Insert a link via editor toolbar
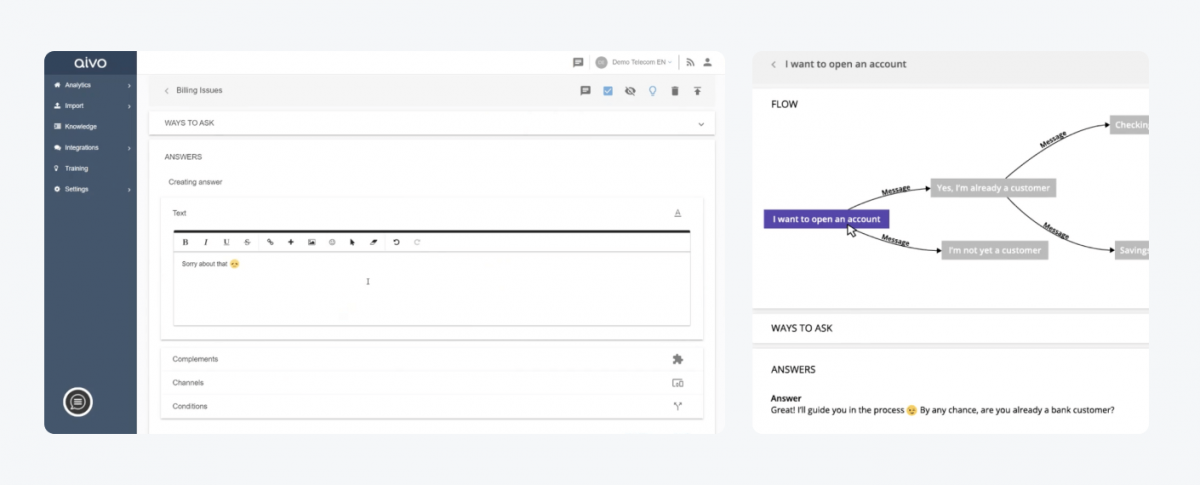Viewport: 1200px width, 485px height. click(x=270, y=242)
